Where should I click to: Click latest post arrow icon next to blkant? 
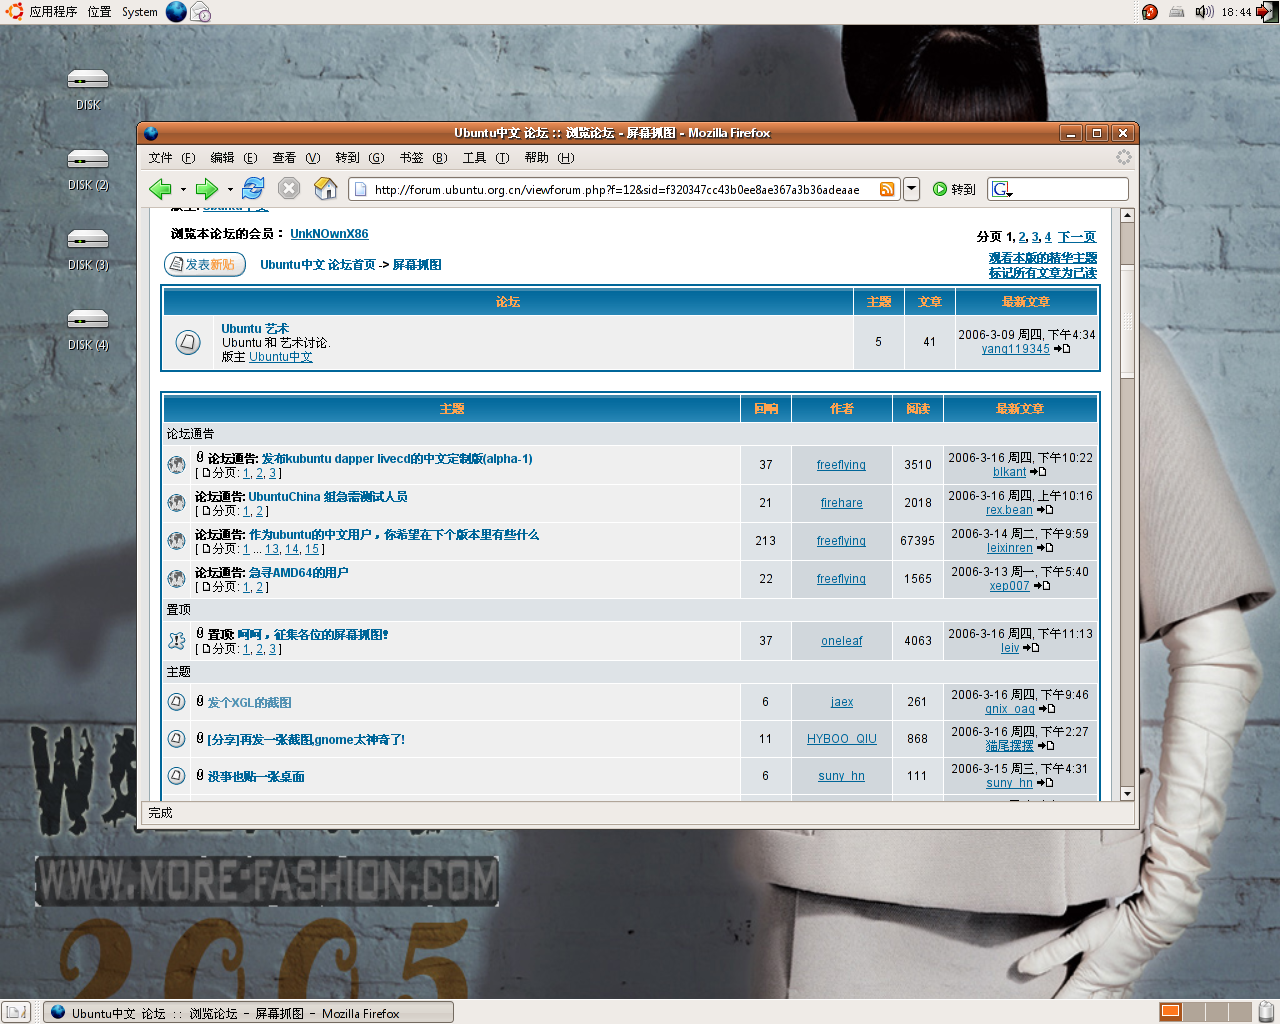1038,472
